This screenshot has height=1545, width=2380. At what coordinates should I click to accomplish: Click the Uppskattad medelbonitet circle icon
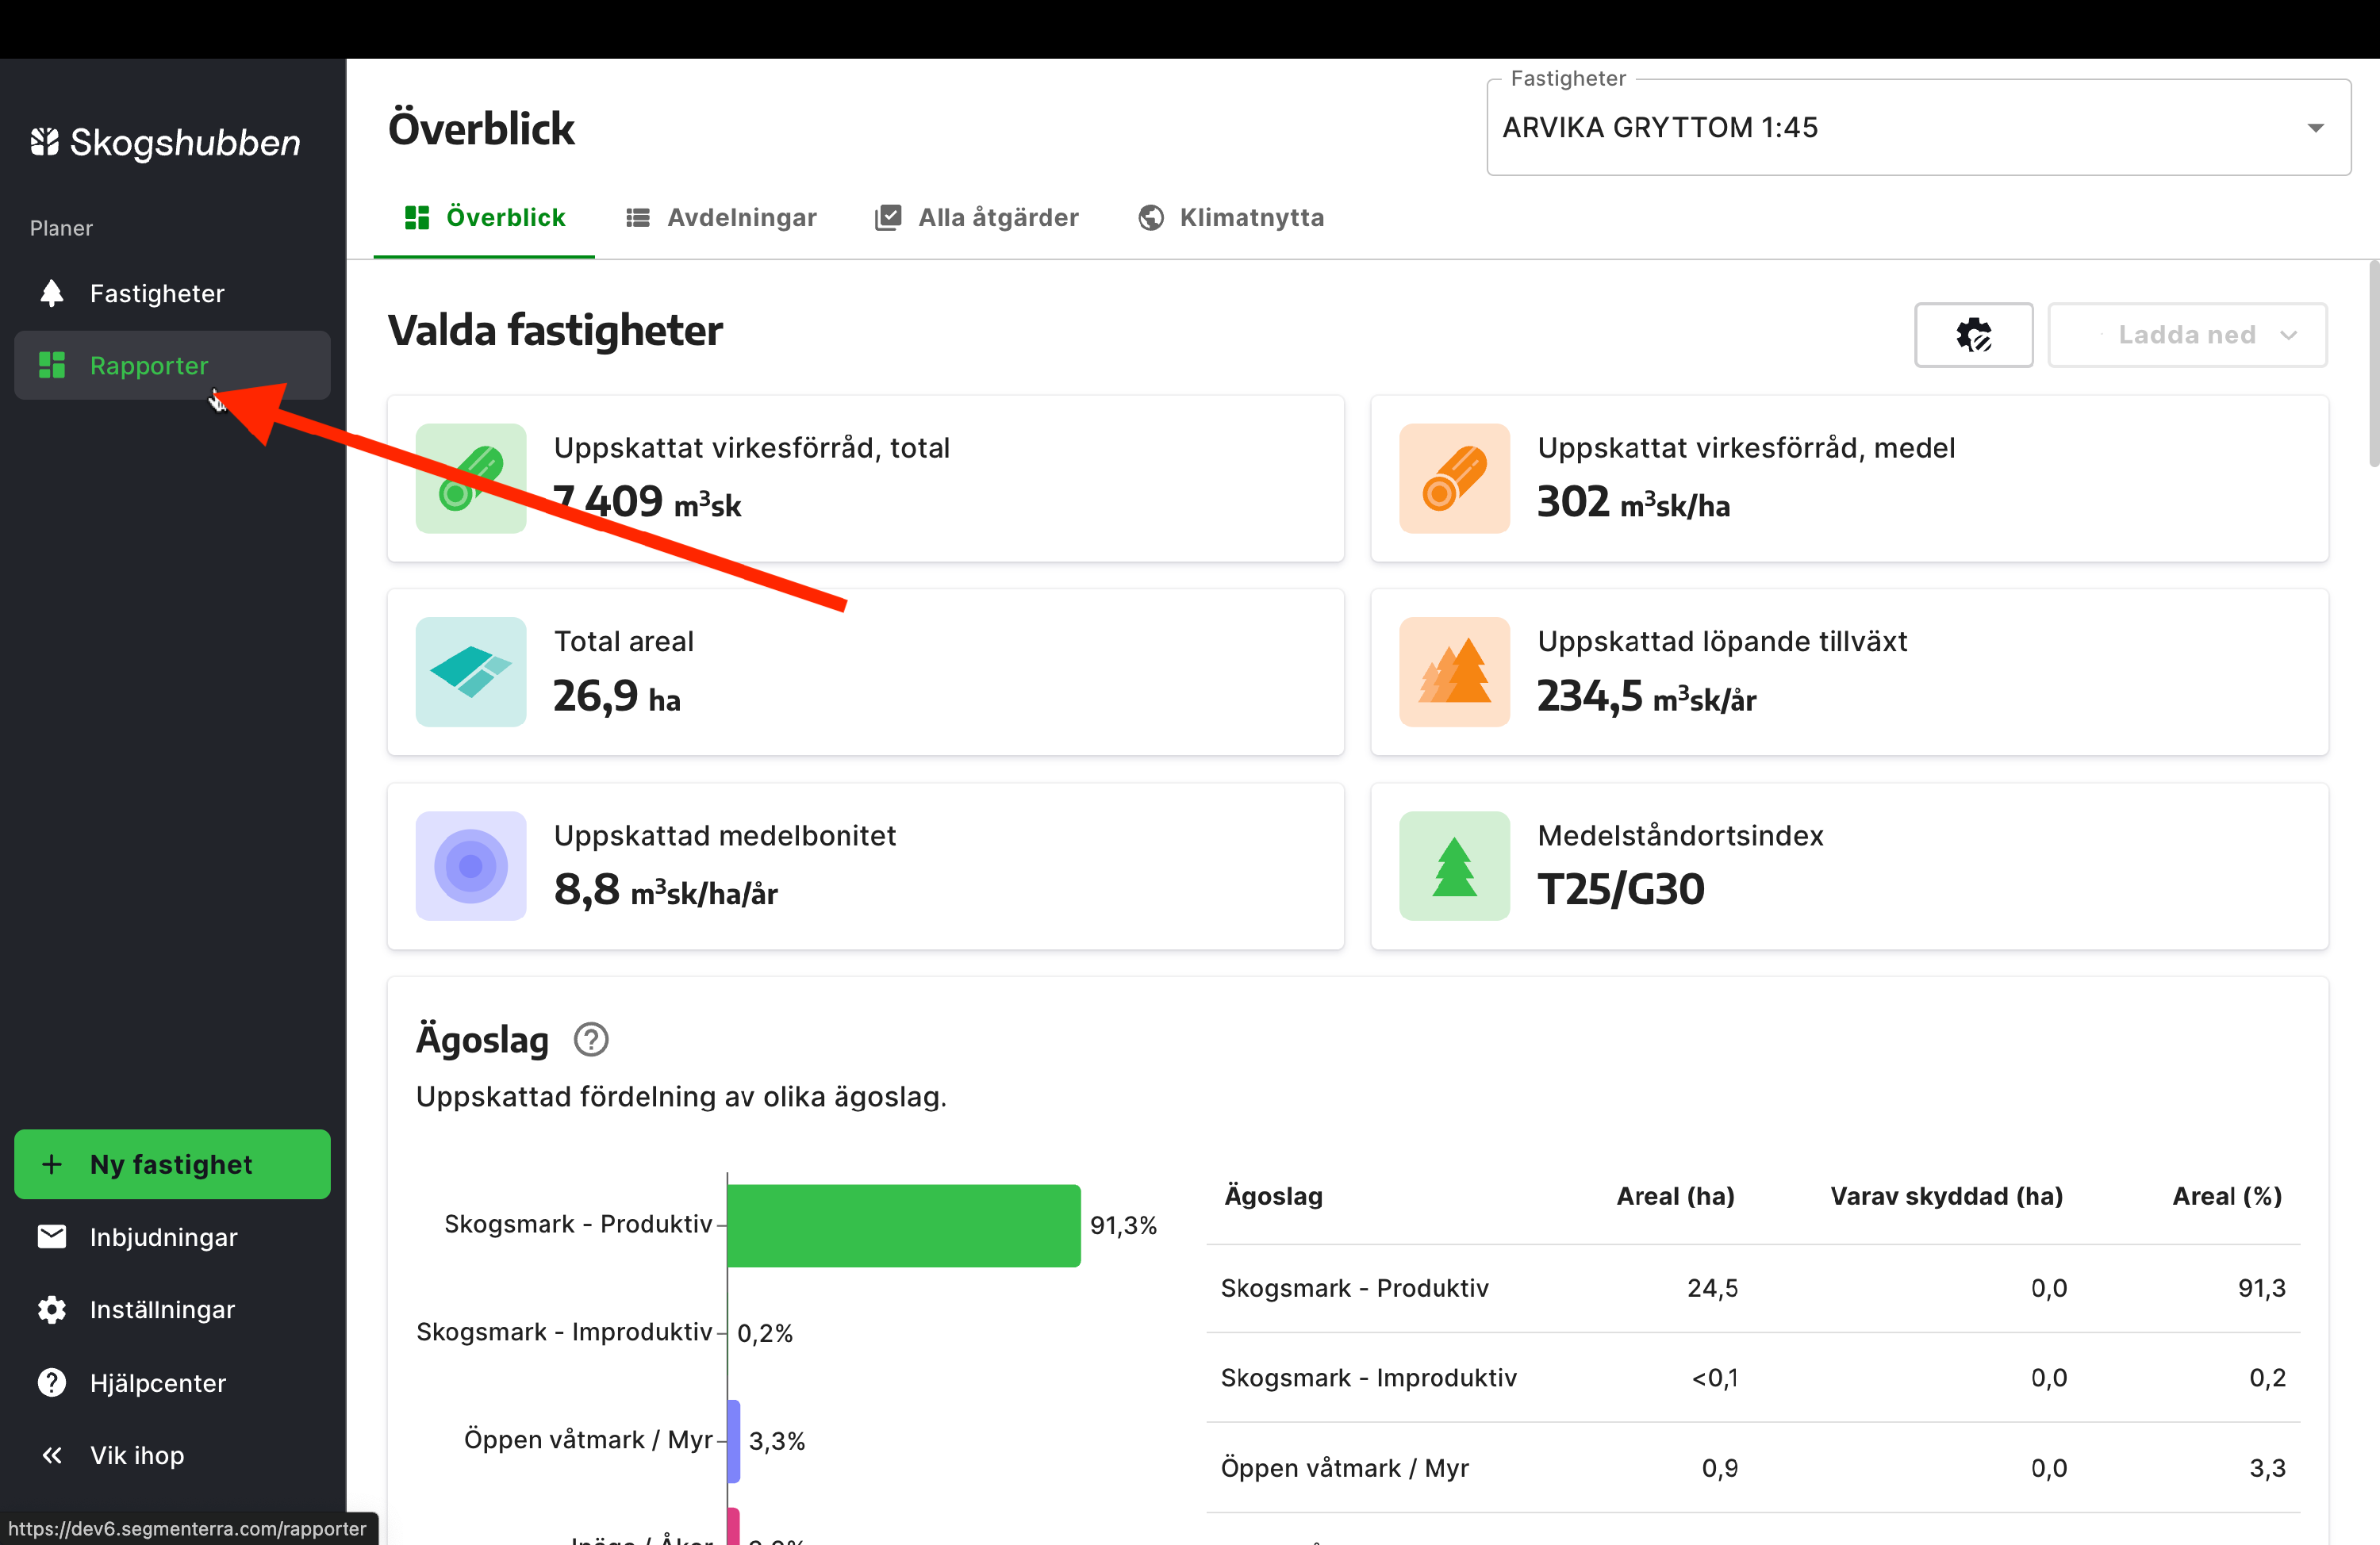point(470,866)
